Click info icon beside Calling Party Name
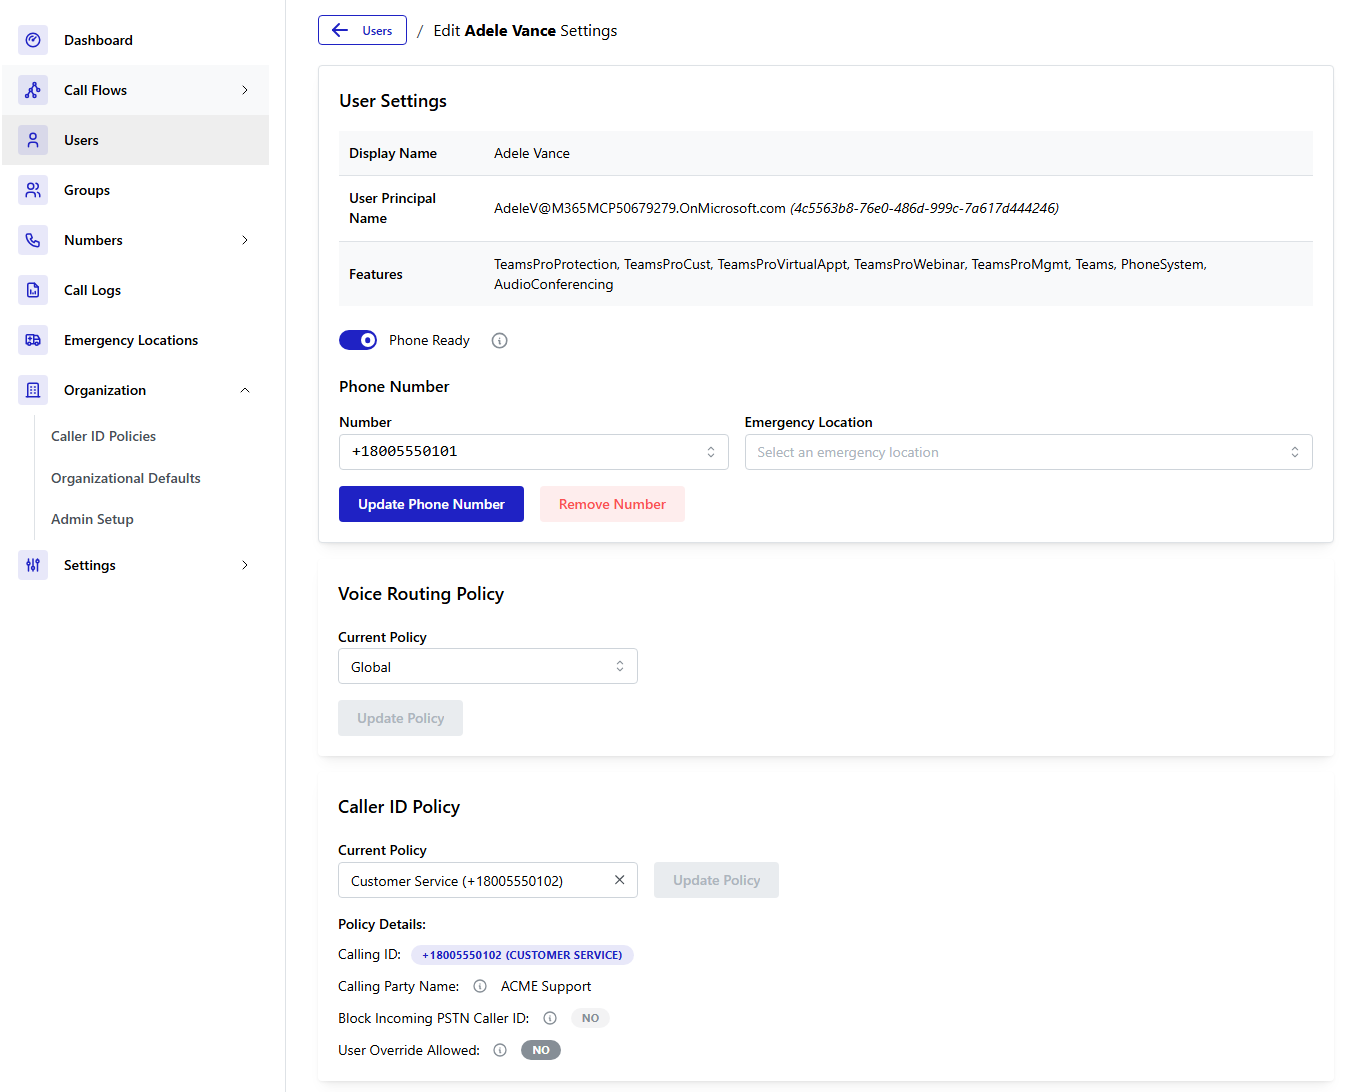 pos(480,986)
